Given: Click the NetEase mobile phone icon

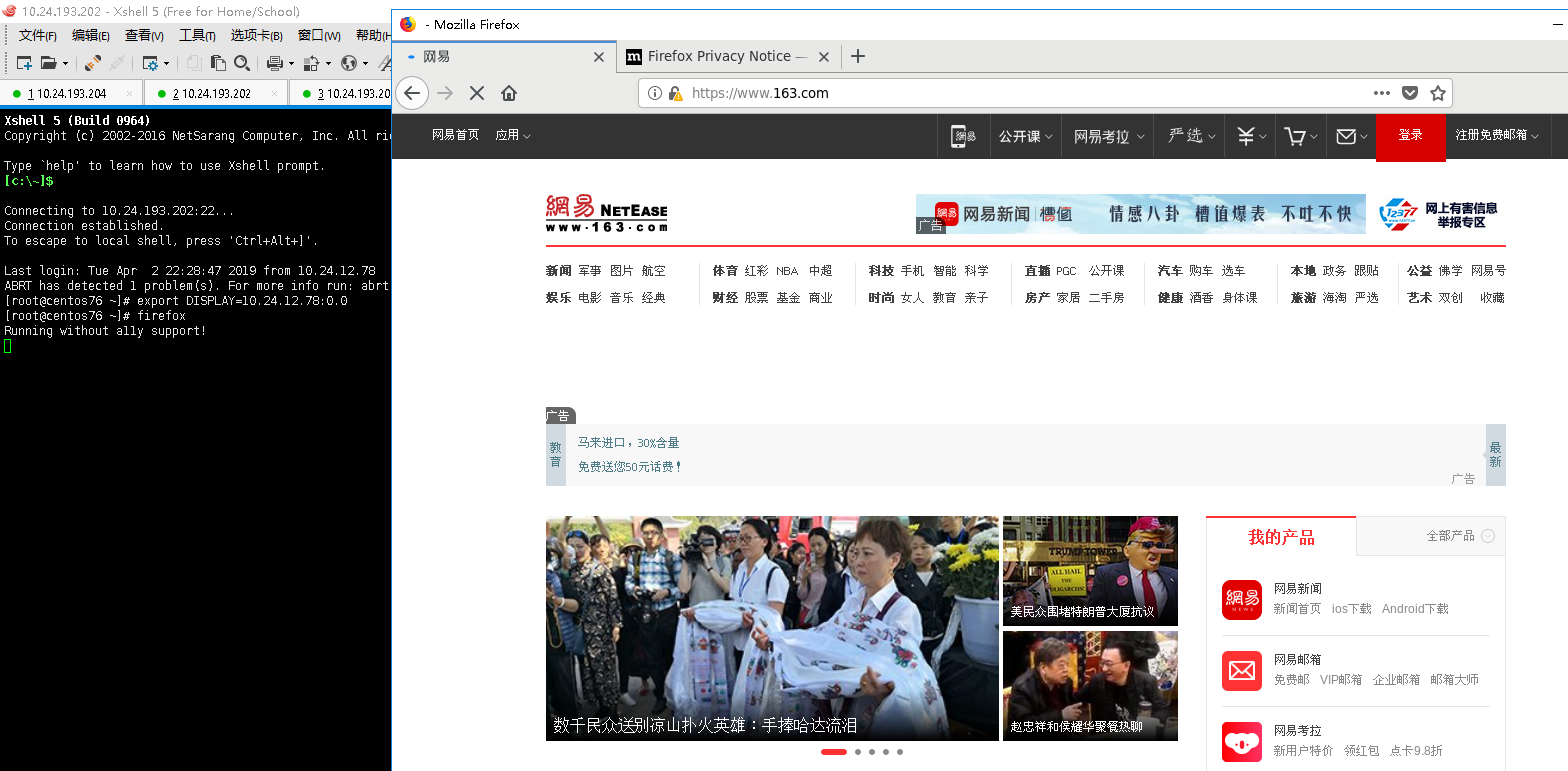Looking at the screenshot, I should coord(964,136).
